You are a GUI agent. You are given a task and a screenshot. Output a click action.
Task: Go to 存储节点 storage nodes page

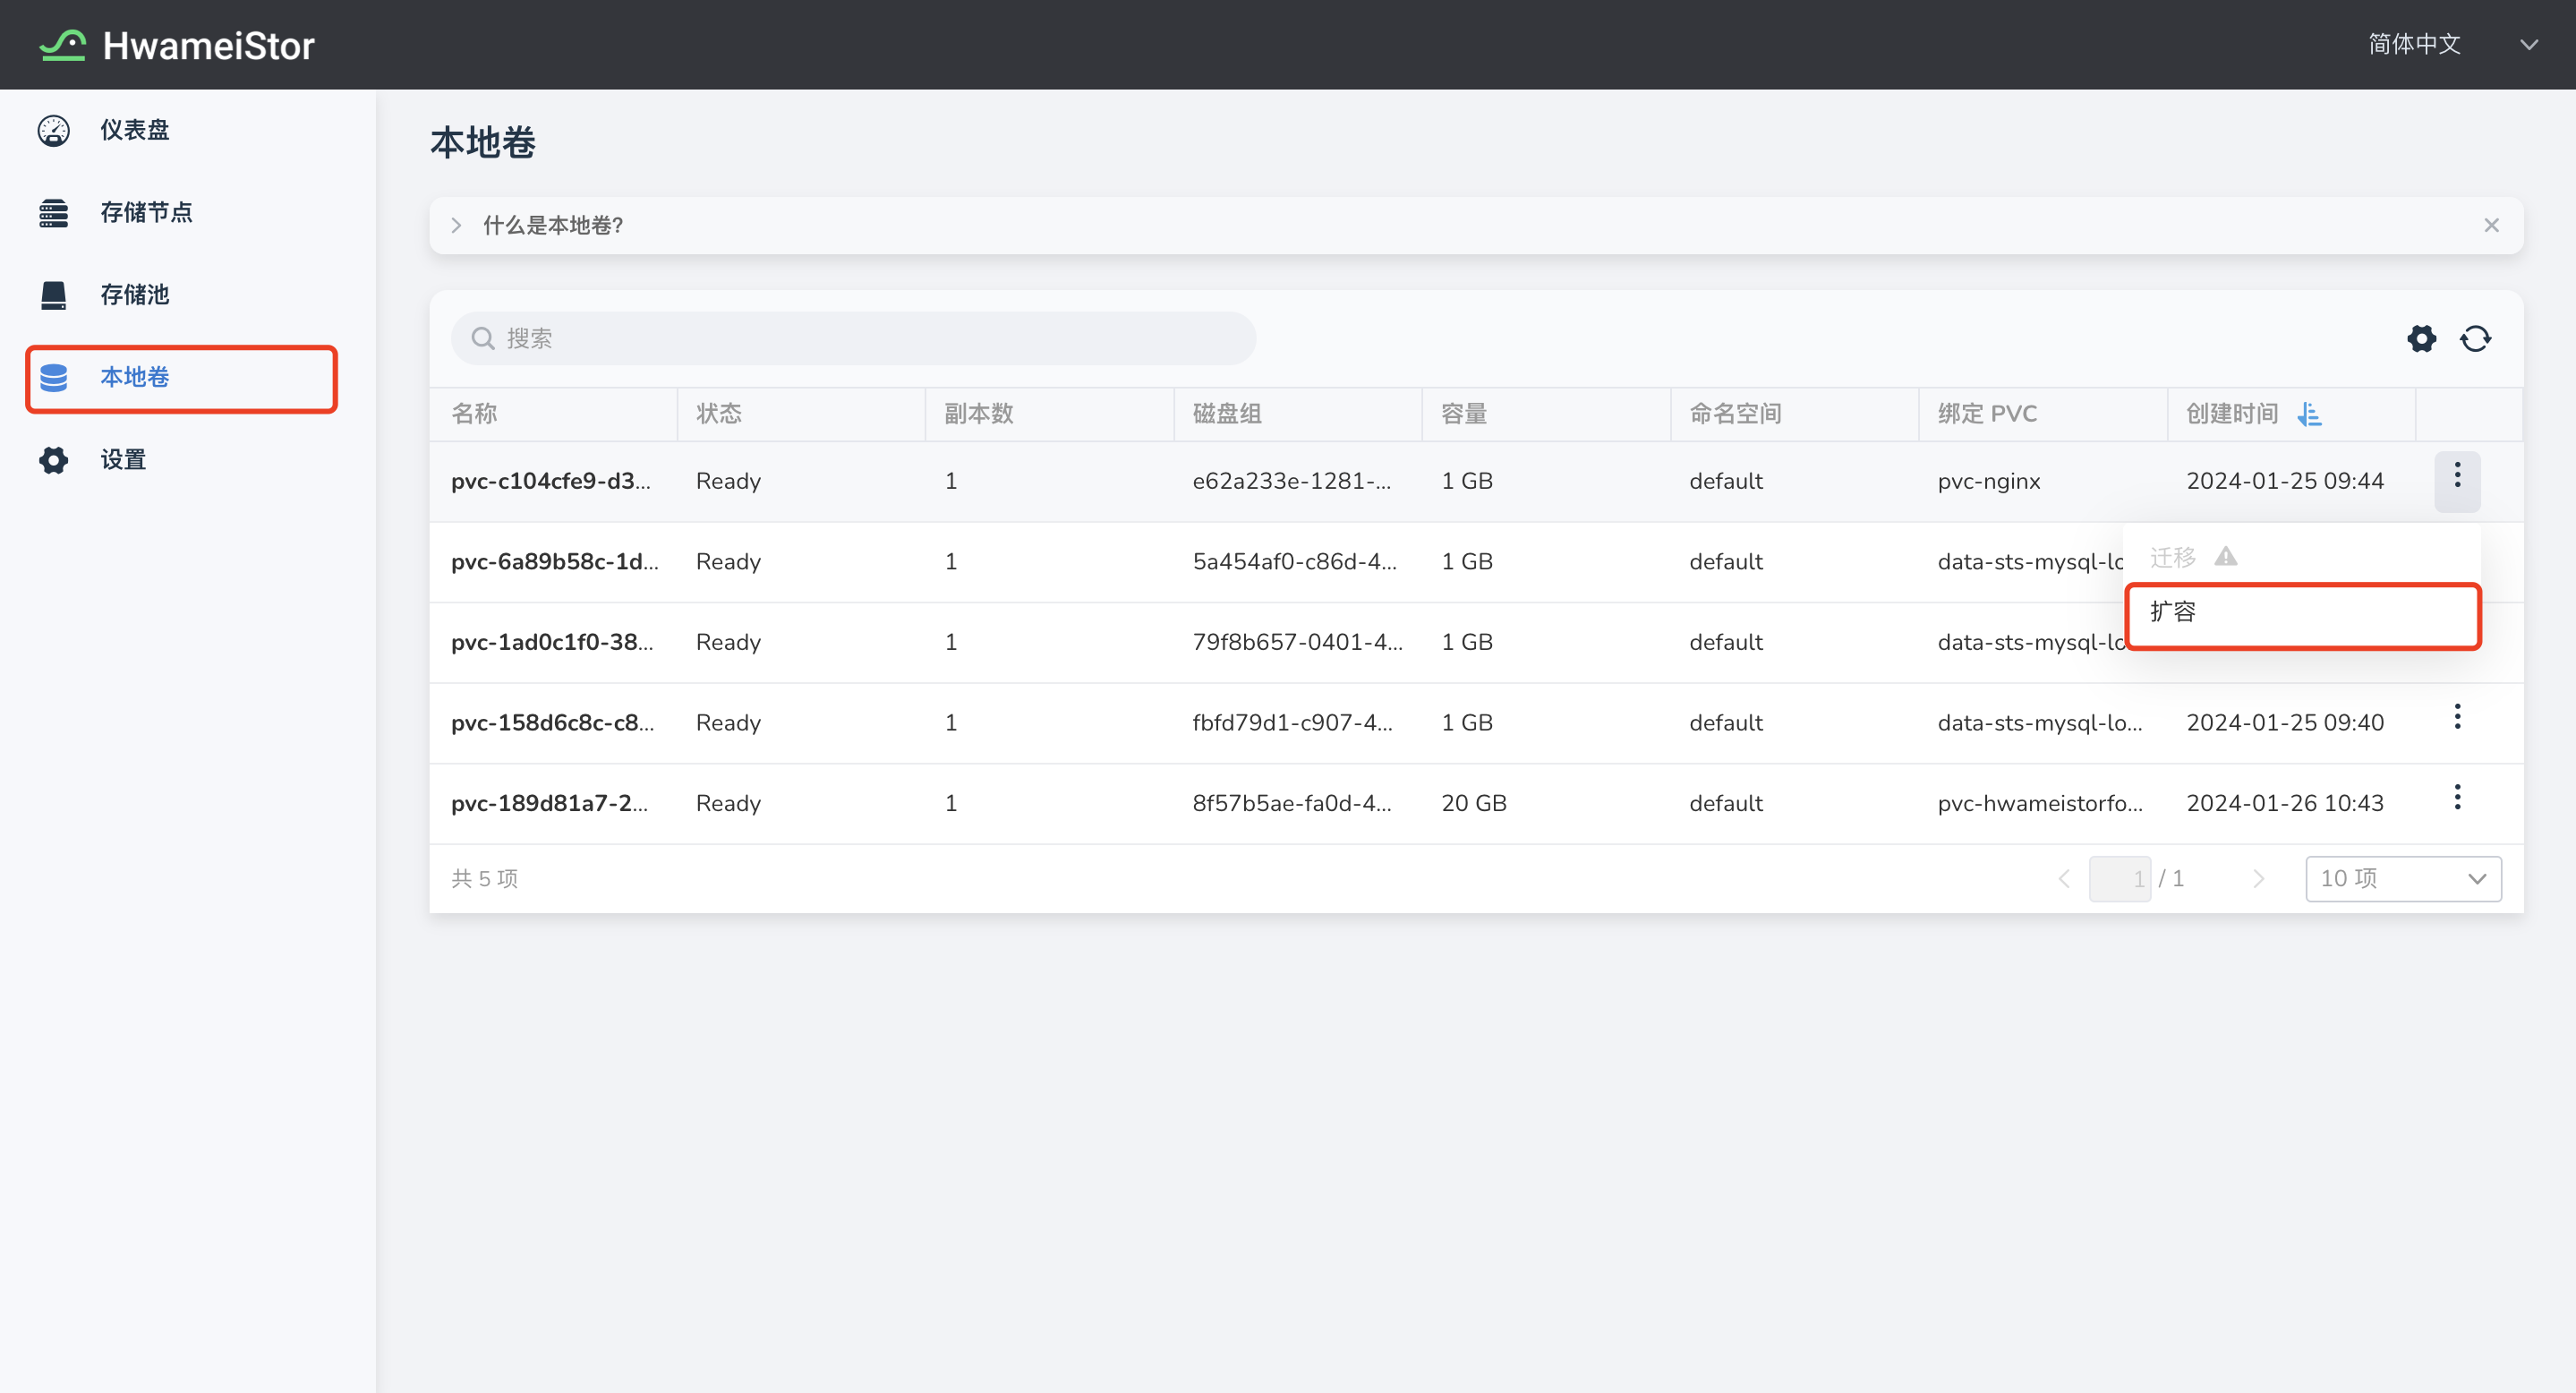146,212
